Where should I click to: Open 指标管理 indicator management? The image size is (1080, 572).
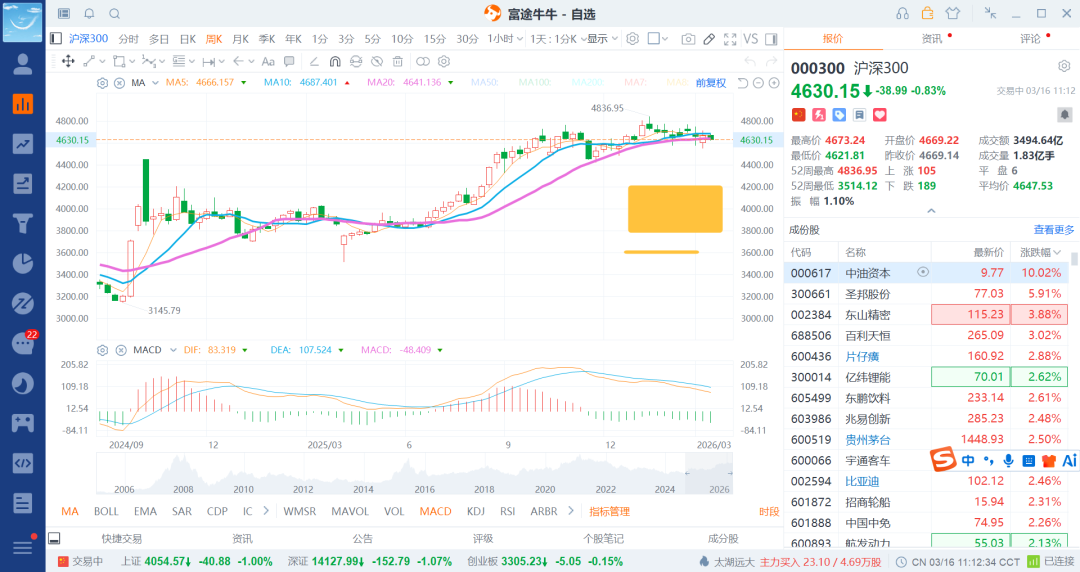click(x=609, y=511)
